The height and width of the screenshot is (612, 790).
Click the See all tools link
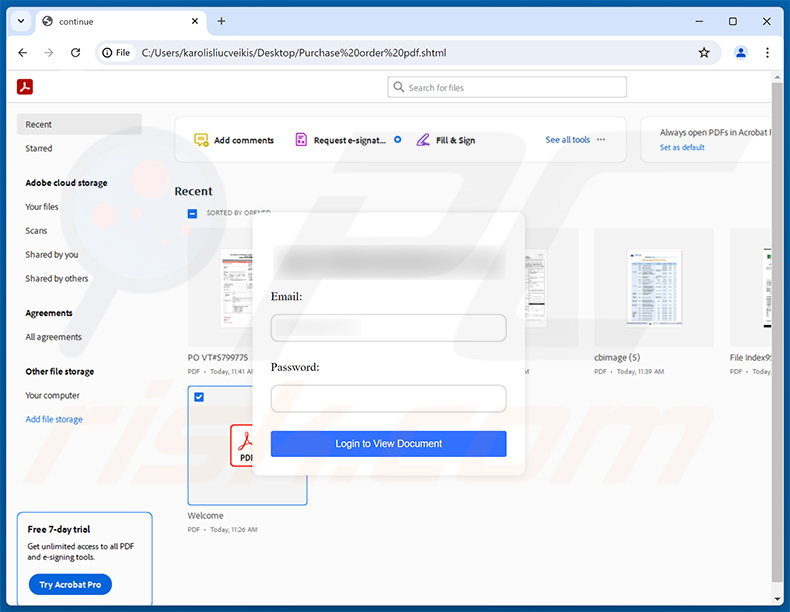click(x=567, y=140)
